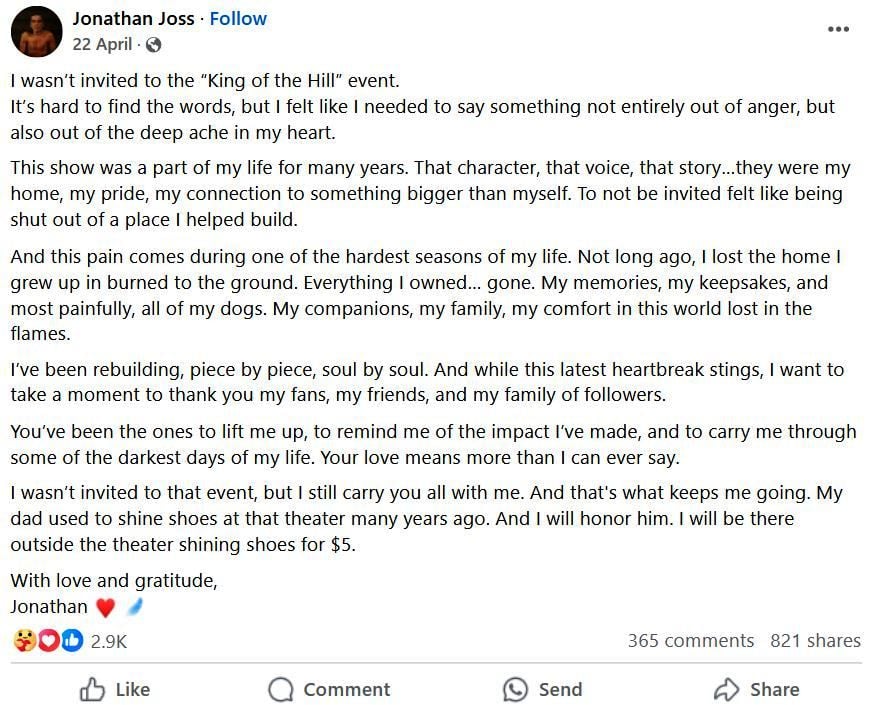Click the "With love and gratitude" closing line
Viewport: 870px width, 705px height.
coord(114,580)
